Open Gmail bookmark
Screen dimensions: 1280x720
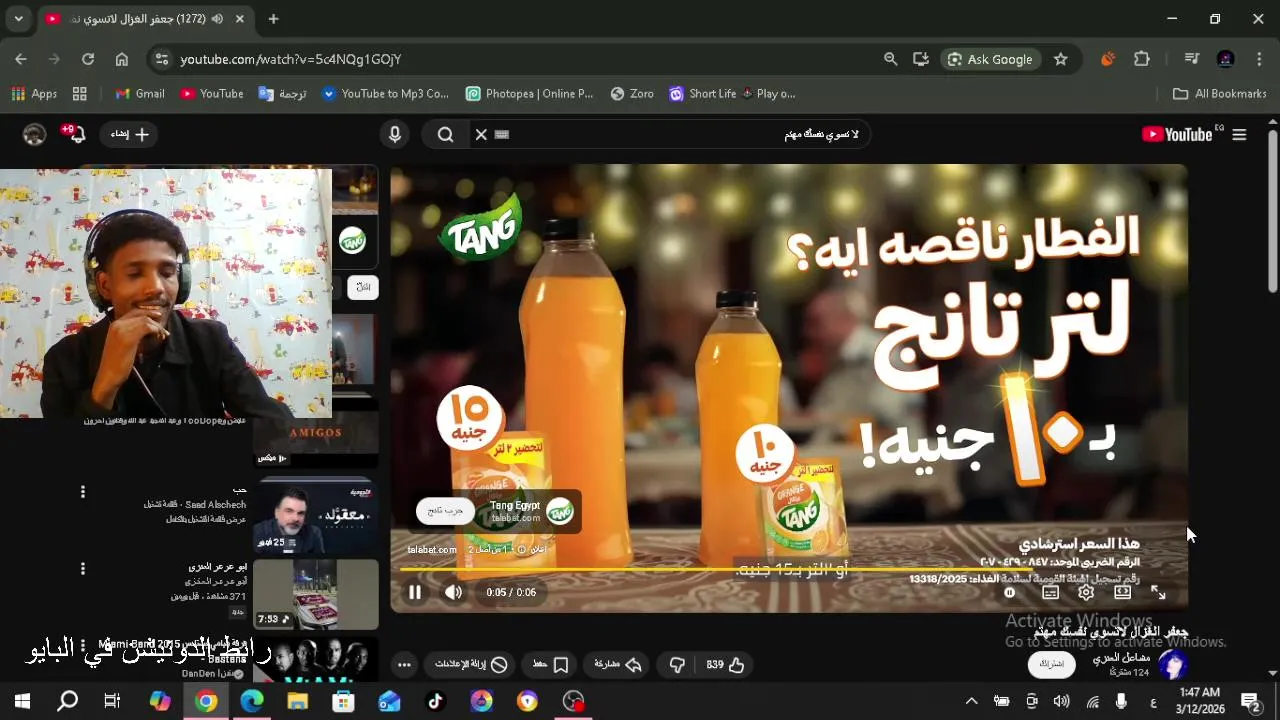(140, 93)
